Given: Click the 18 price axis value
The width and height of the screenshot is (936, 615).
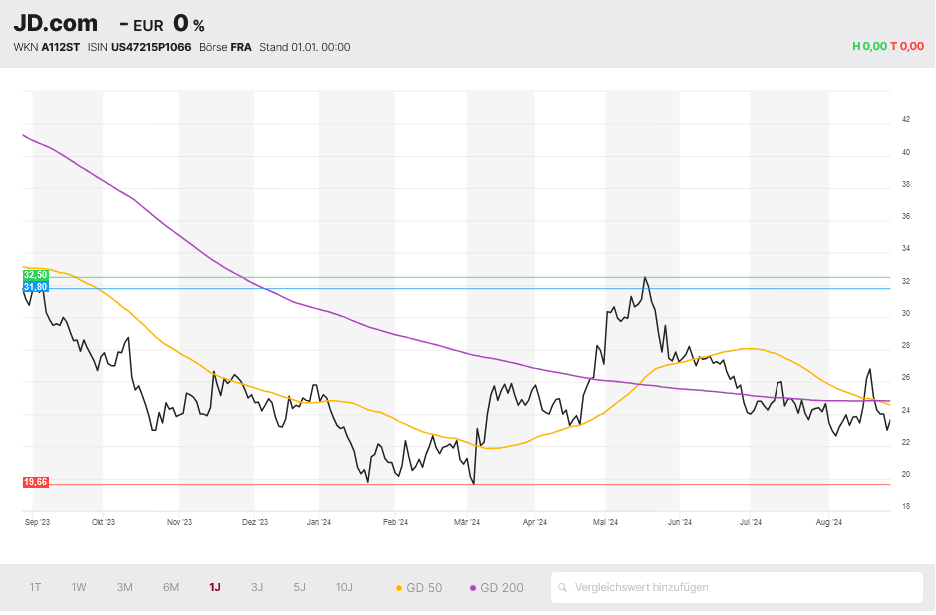Looking at the screenshot, I should (x=906, y=506).
